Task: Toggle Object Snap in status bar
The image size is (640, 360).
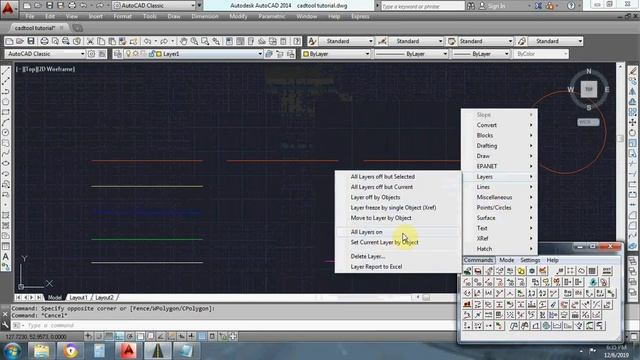Action: (140, 336)
